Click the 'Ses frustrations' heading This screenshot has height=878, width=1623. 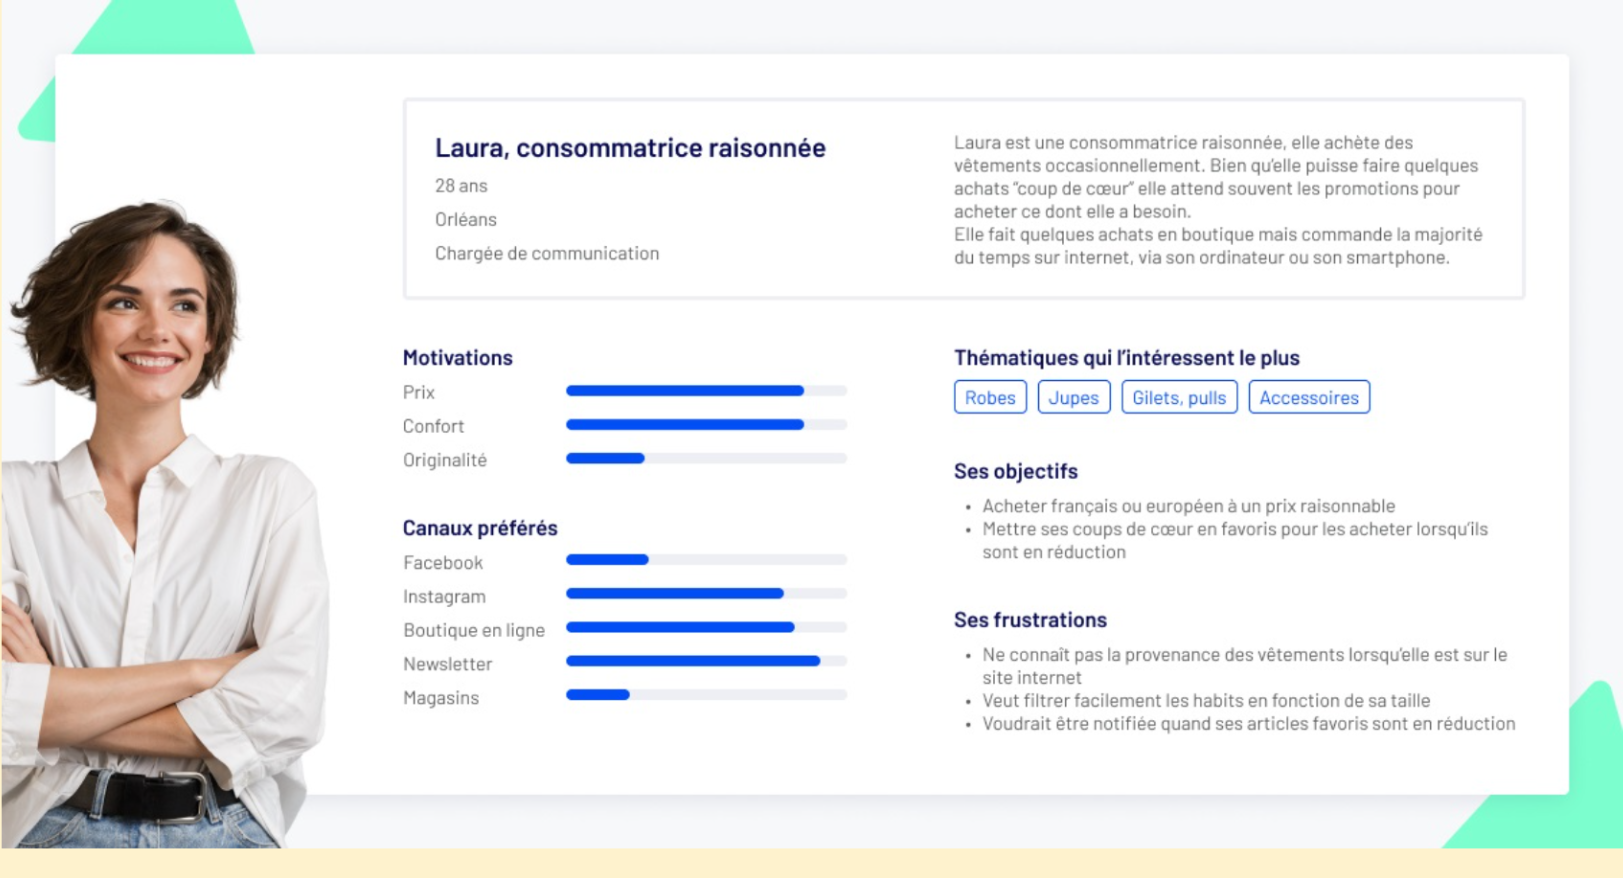click(x=1030, y=620)
